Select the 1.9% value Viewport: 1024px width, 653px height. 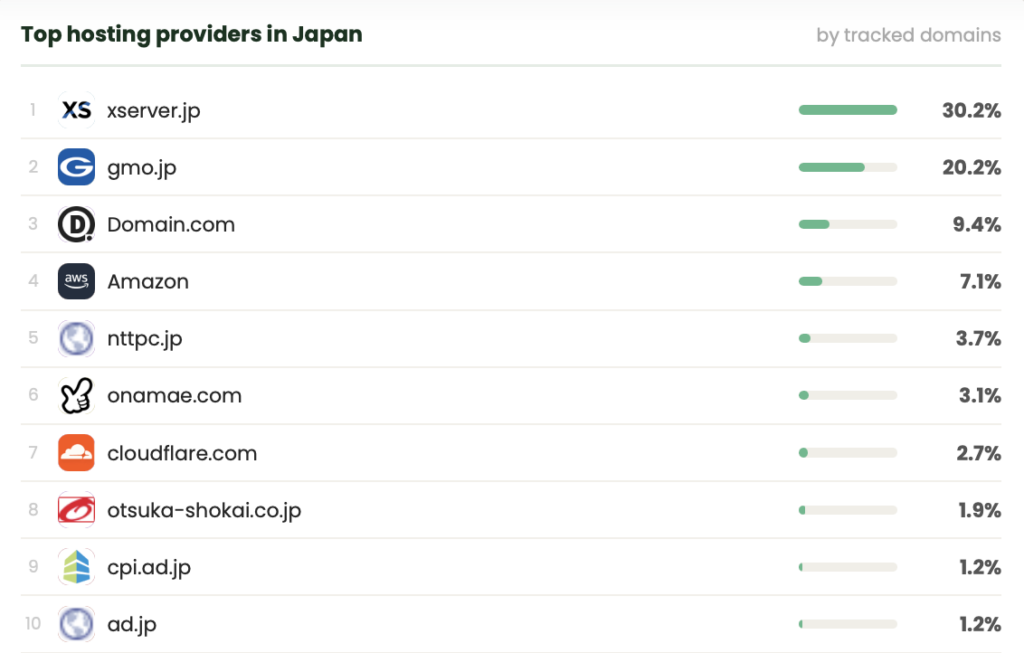coord(980,510)
